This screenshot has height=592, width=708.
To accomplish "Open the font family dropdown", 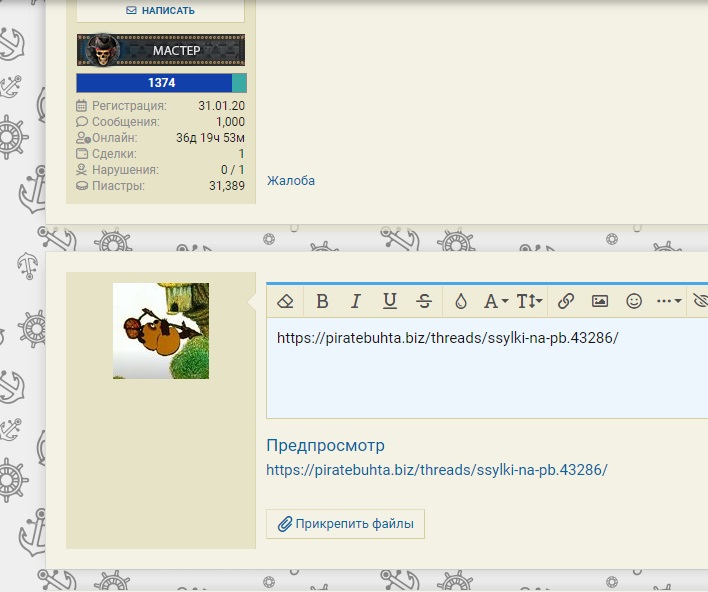I will pos(496,301).
